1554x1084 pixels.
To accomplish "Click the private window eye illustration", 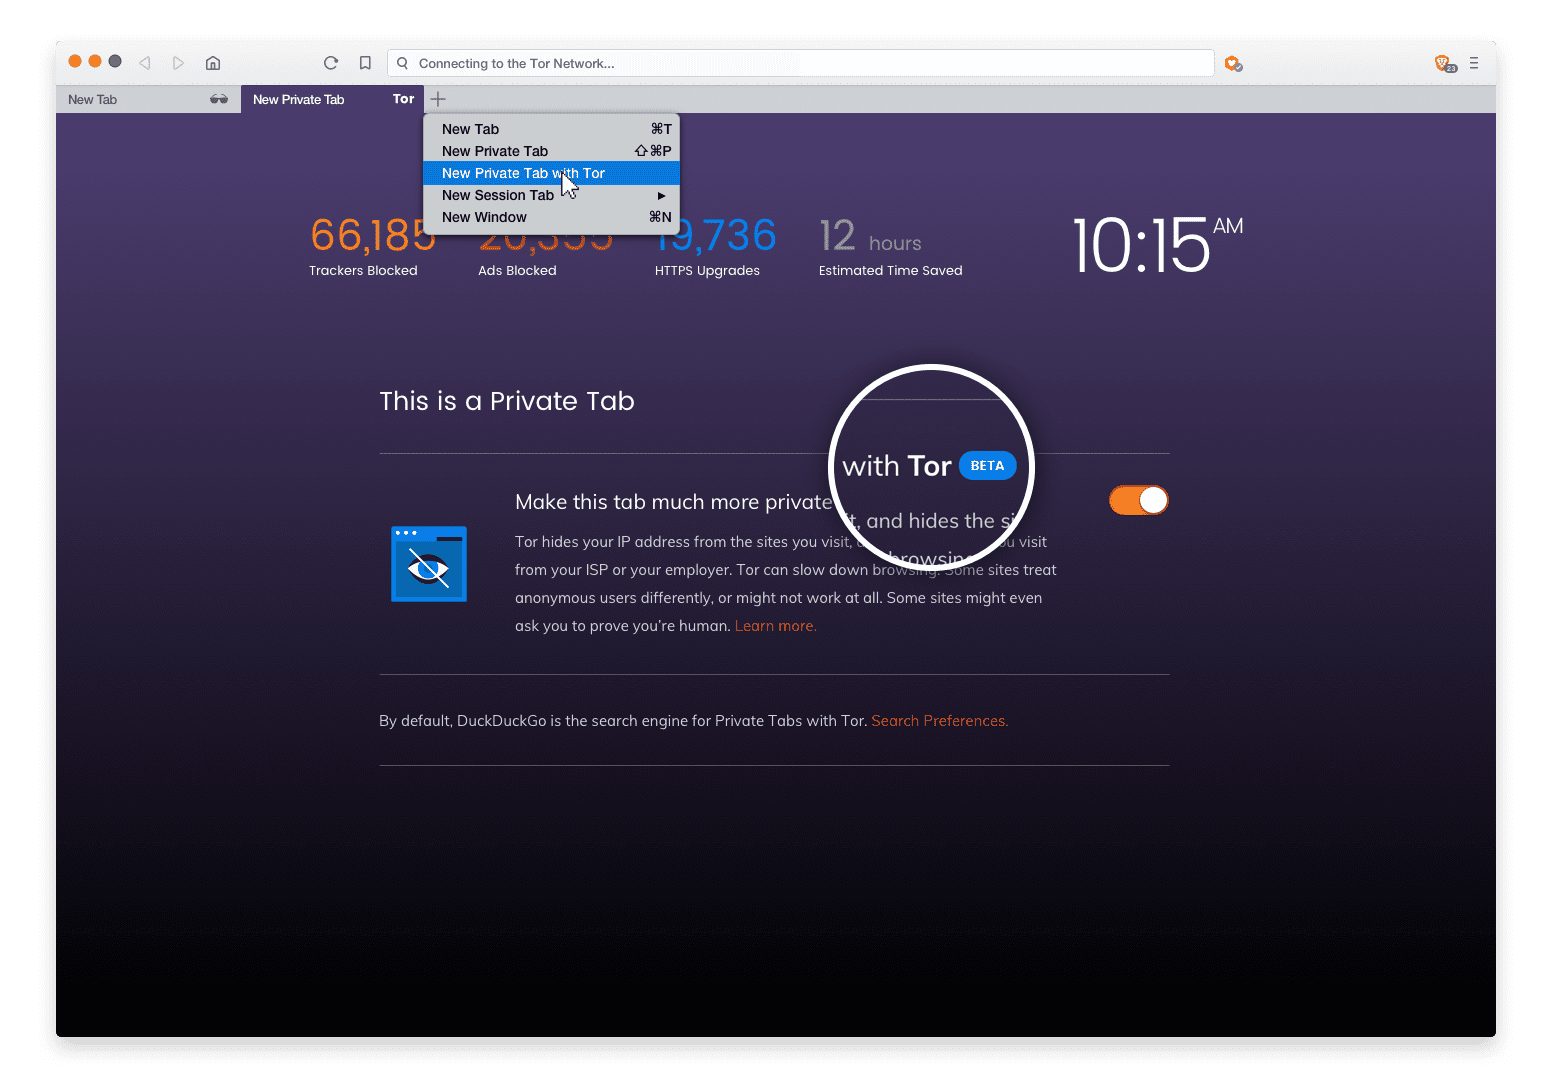I will pos(429,564).
